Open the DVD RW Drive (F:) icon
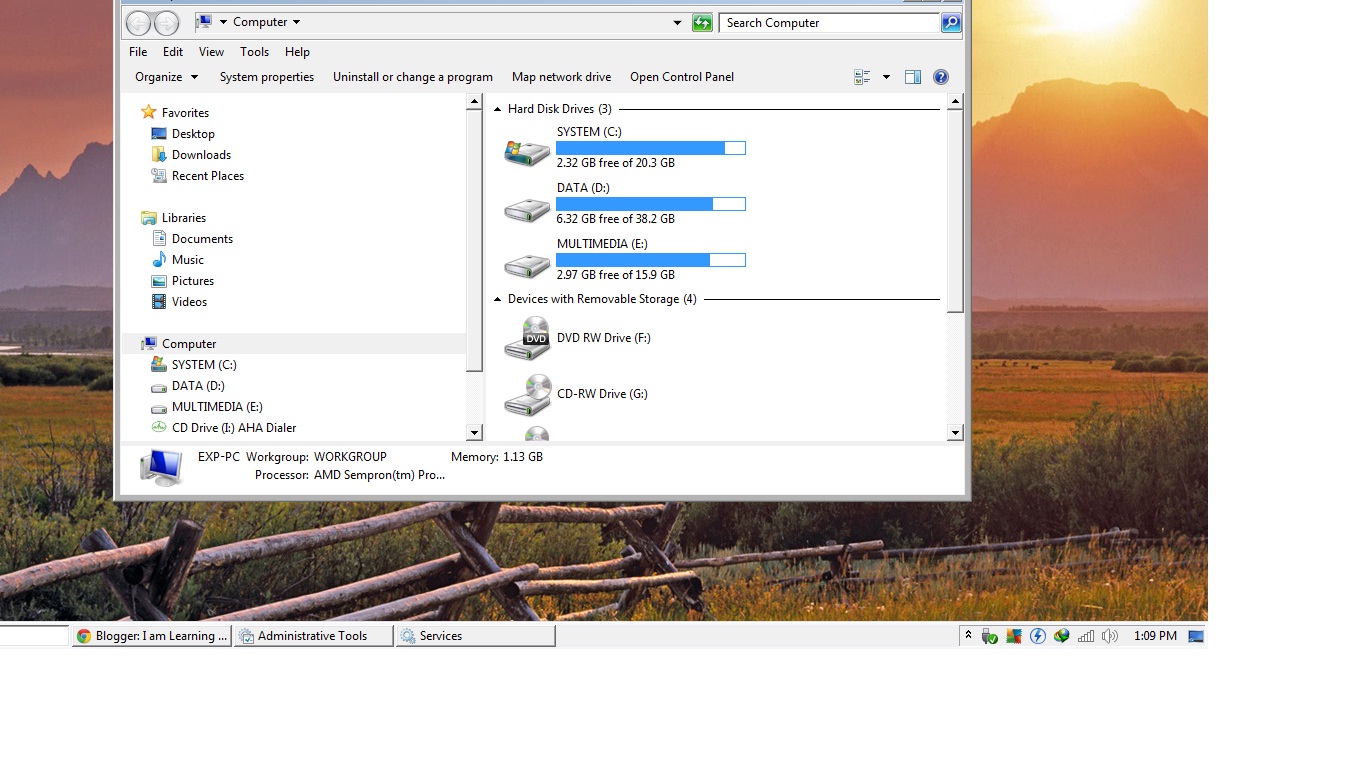Screen dimensions: 1360x768 527,338
